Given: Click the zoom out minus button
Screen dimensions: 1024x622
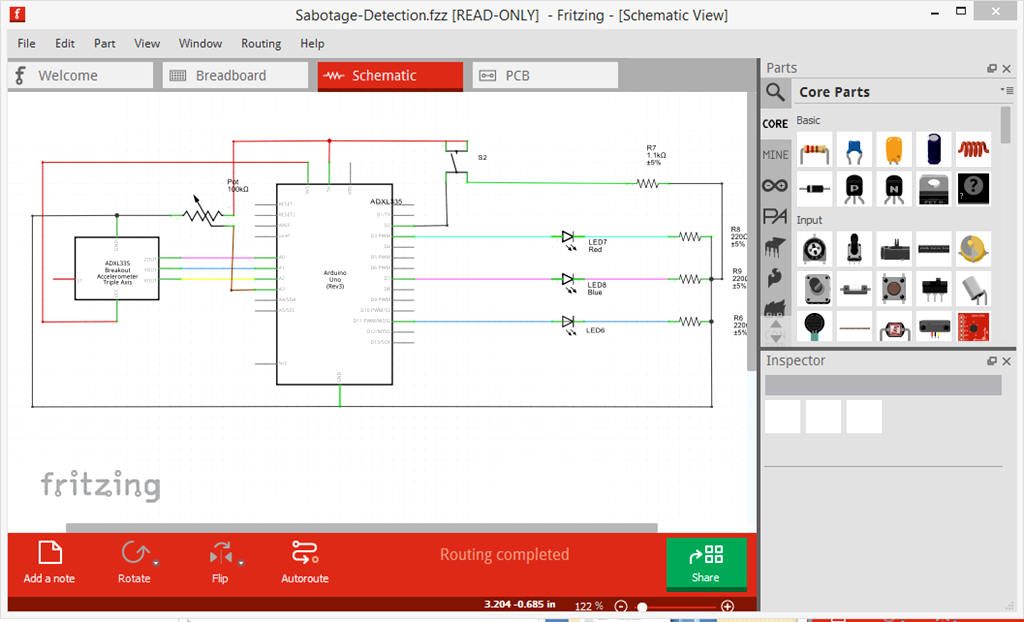Looking at the screenshot, I should [x=621, y=606].
